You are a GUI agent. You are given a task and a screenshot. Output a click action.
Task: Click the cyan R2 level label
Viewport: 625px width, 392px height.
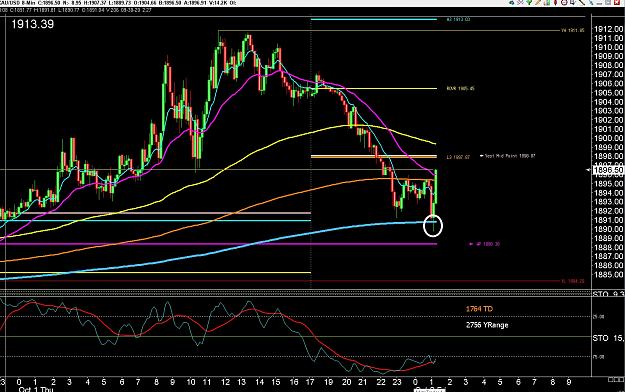click(x=458, y=19)
